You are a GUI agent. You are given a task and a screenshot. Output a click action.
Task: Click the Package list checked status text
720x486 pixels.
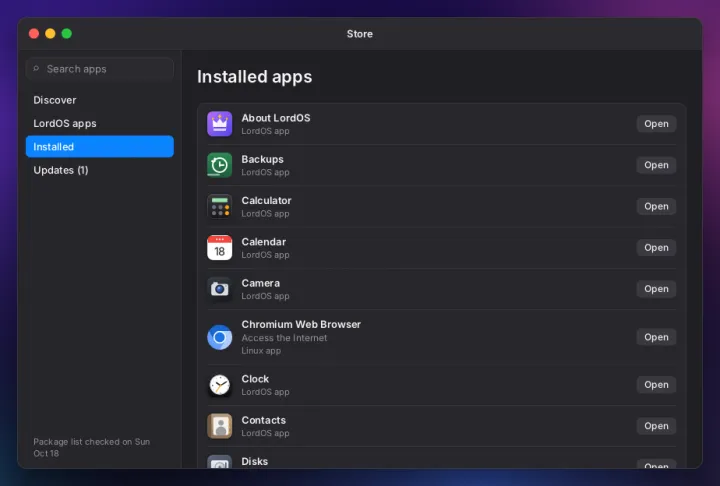91,447
